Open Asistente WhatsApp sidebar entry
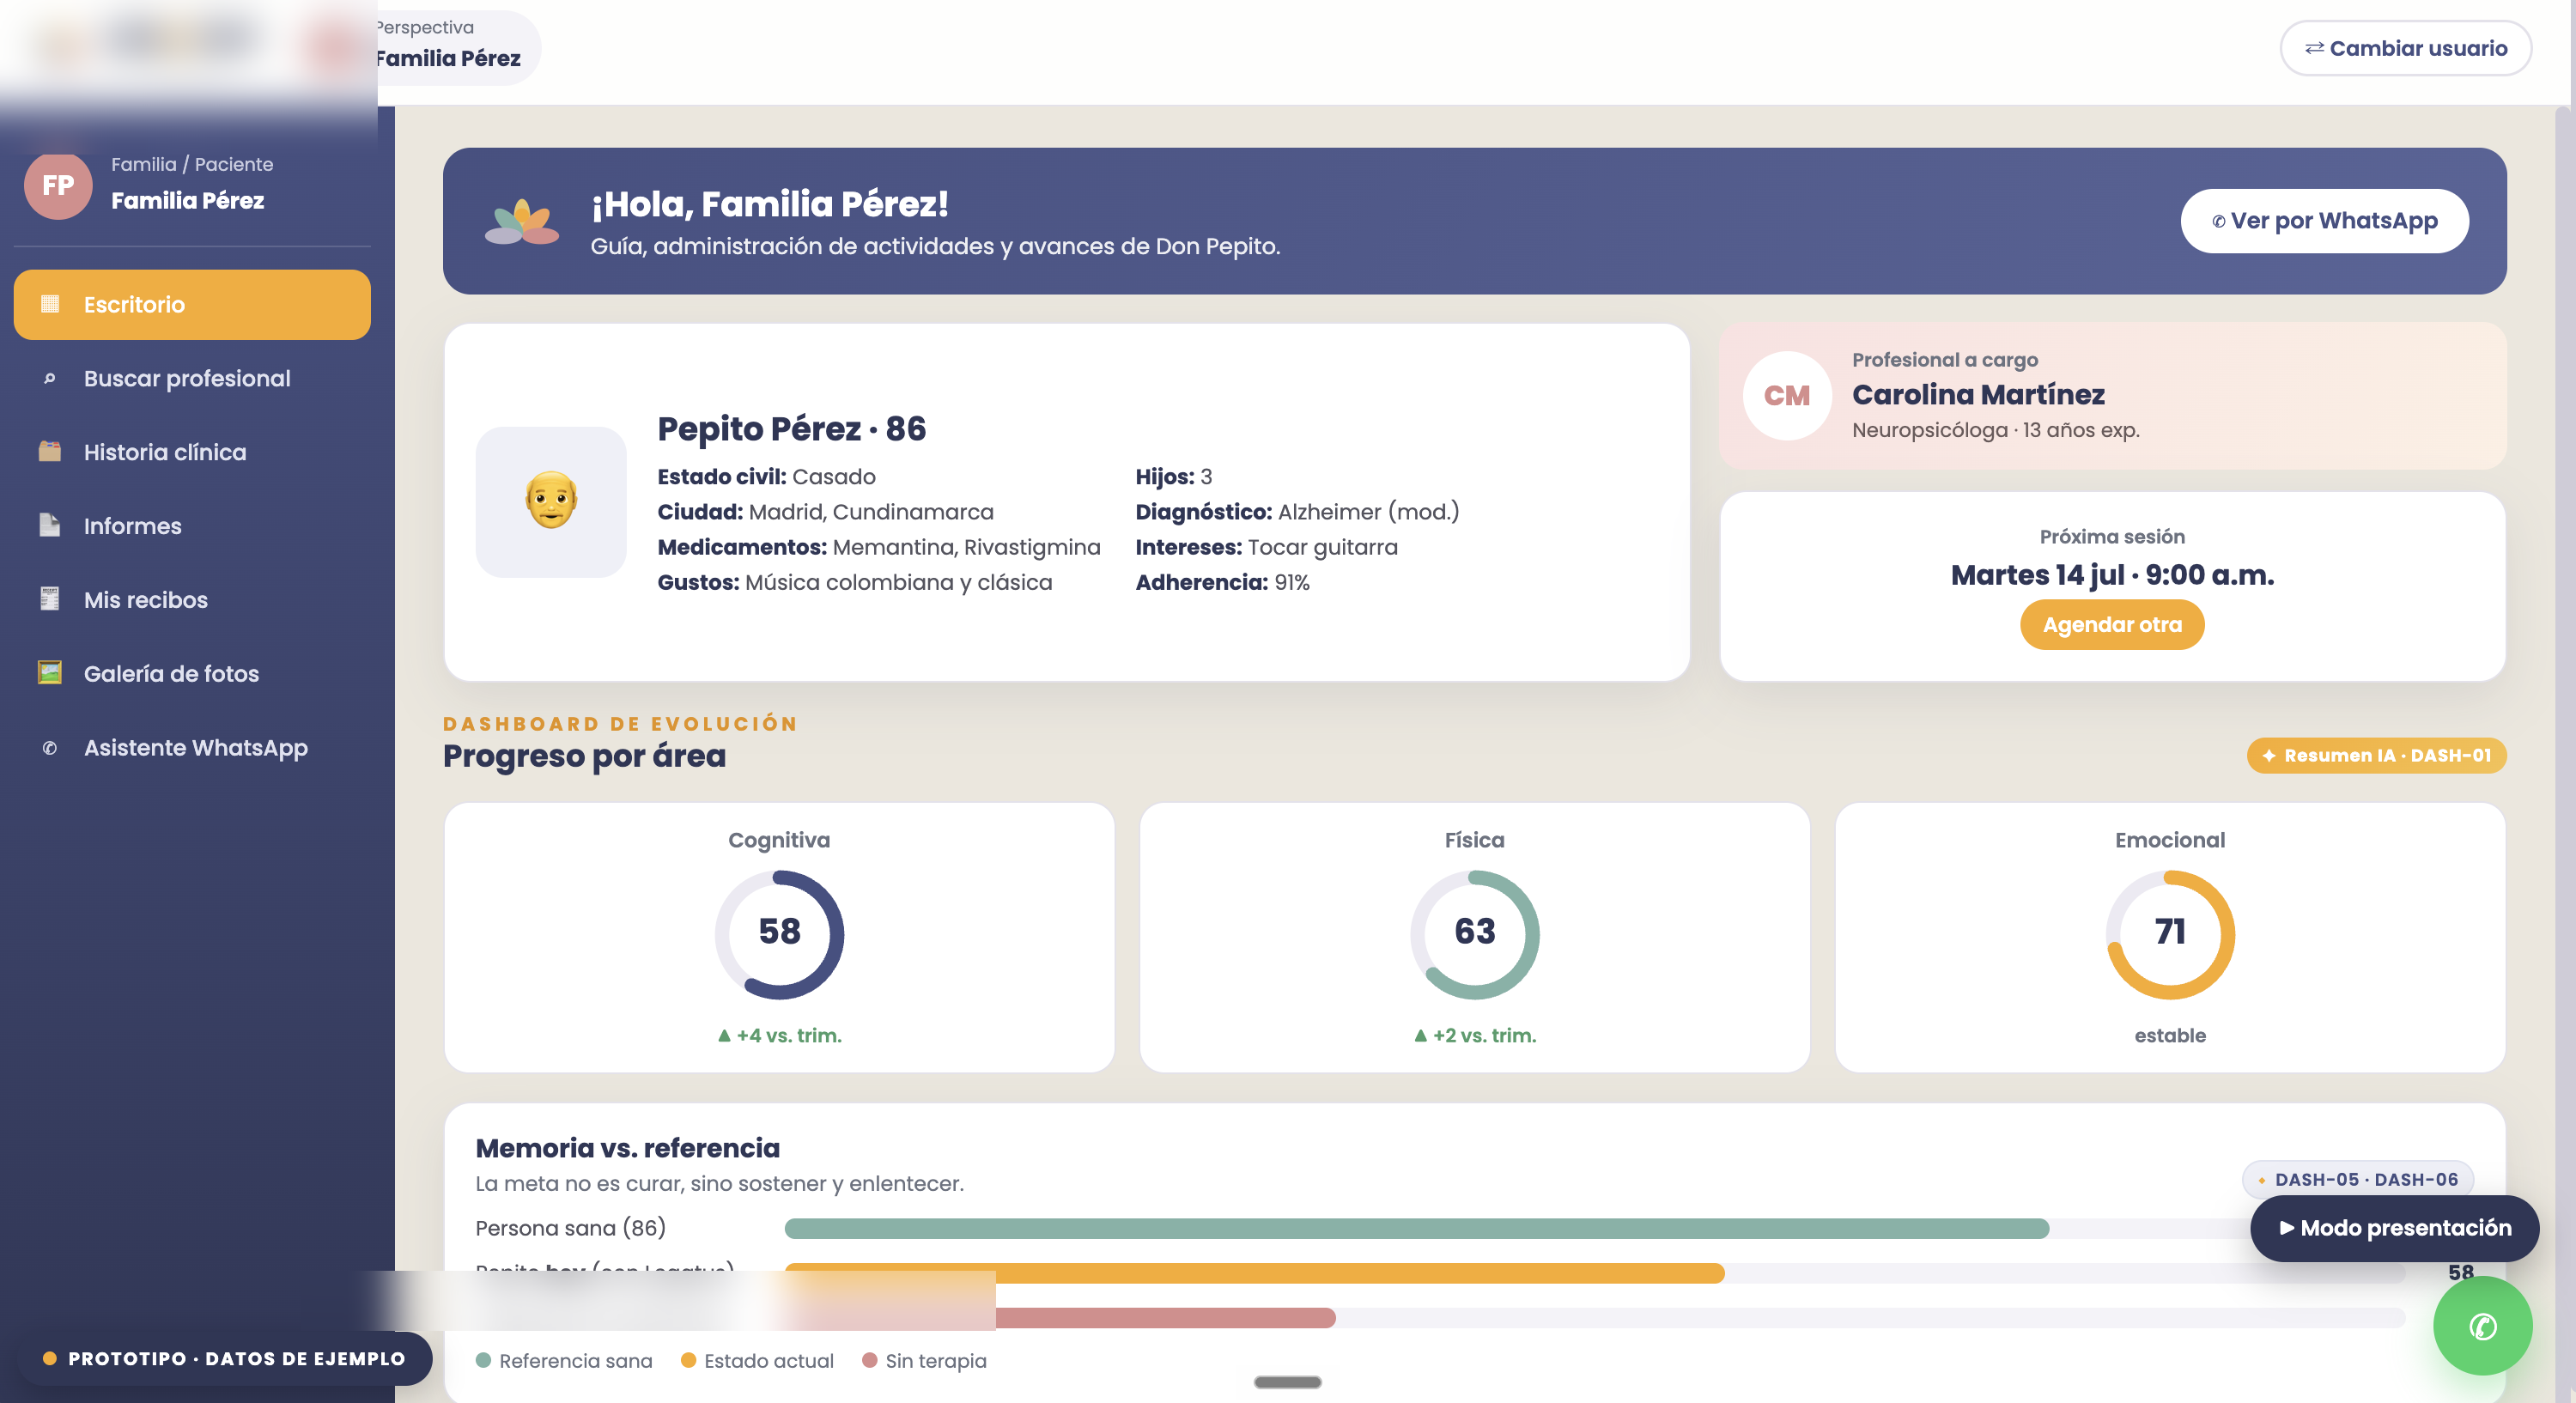2576x1403 pixels. 192,748
